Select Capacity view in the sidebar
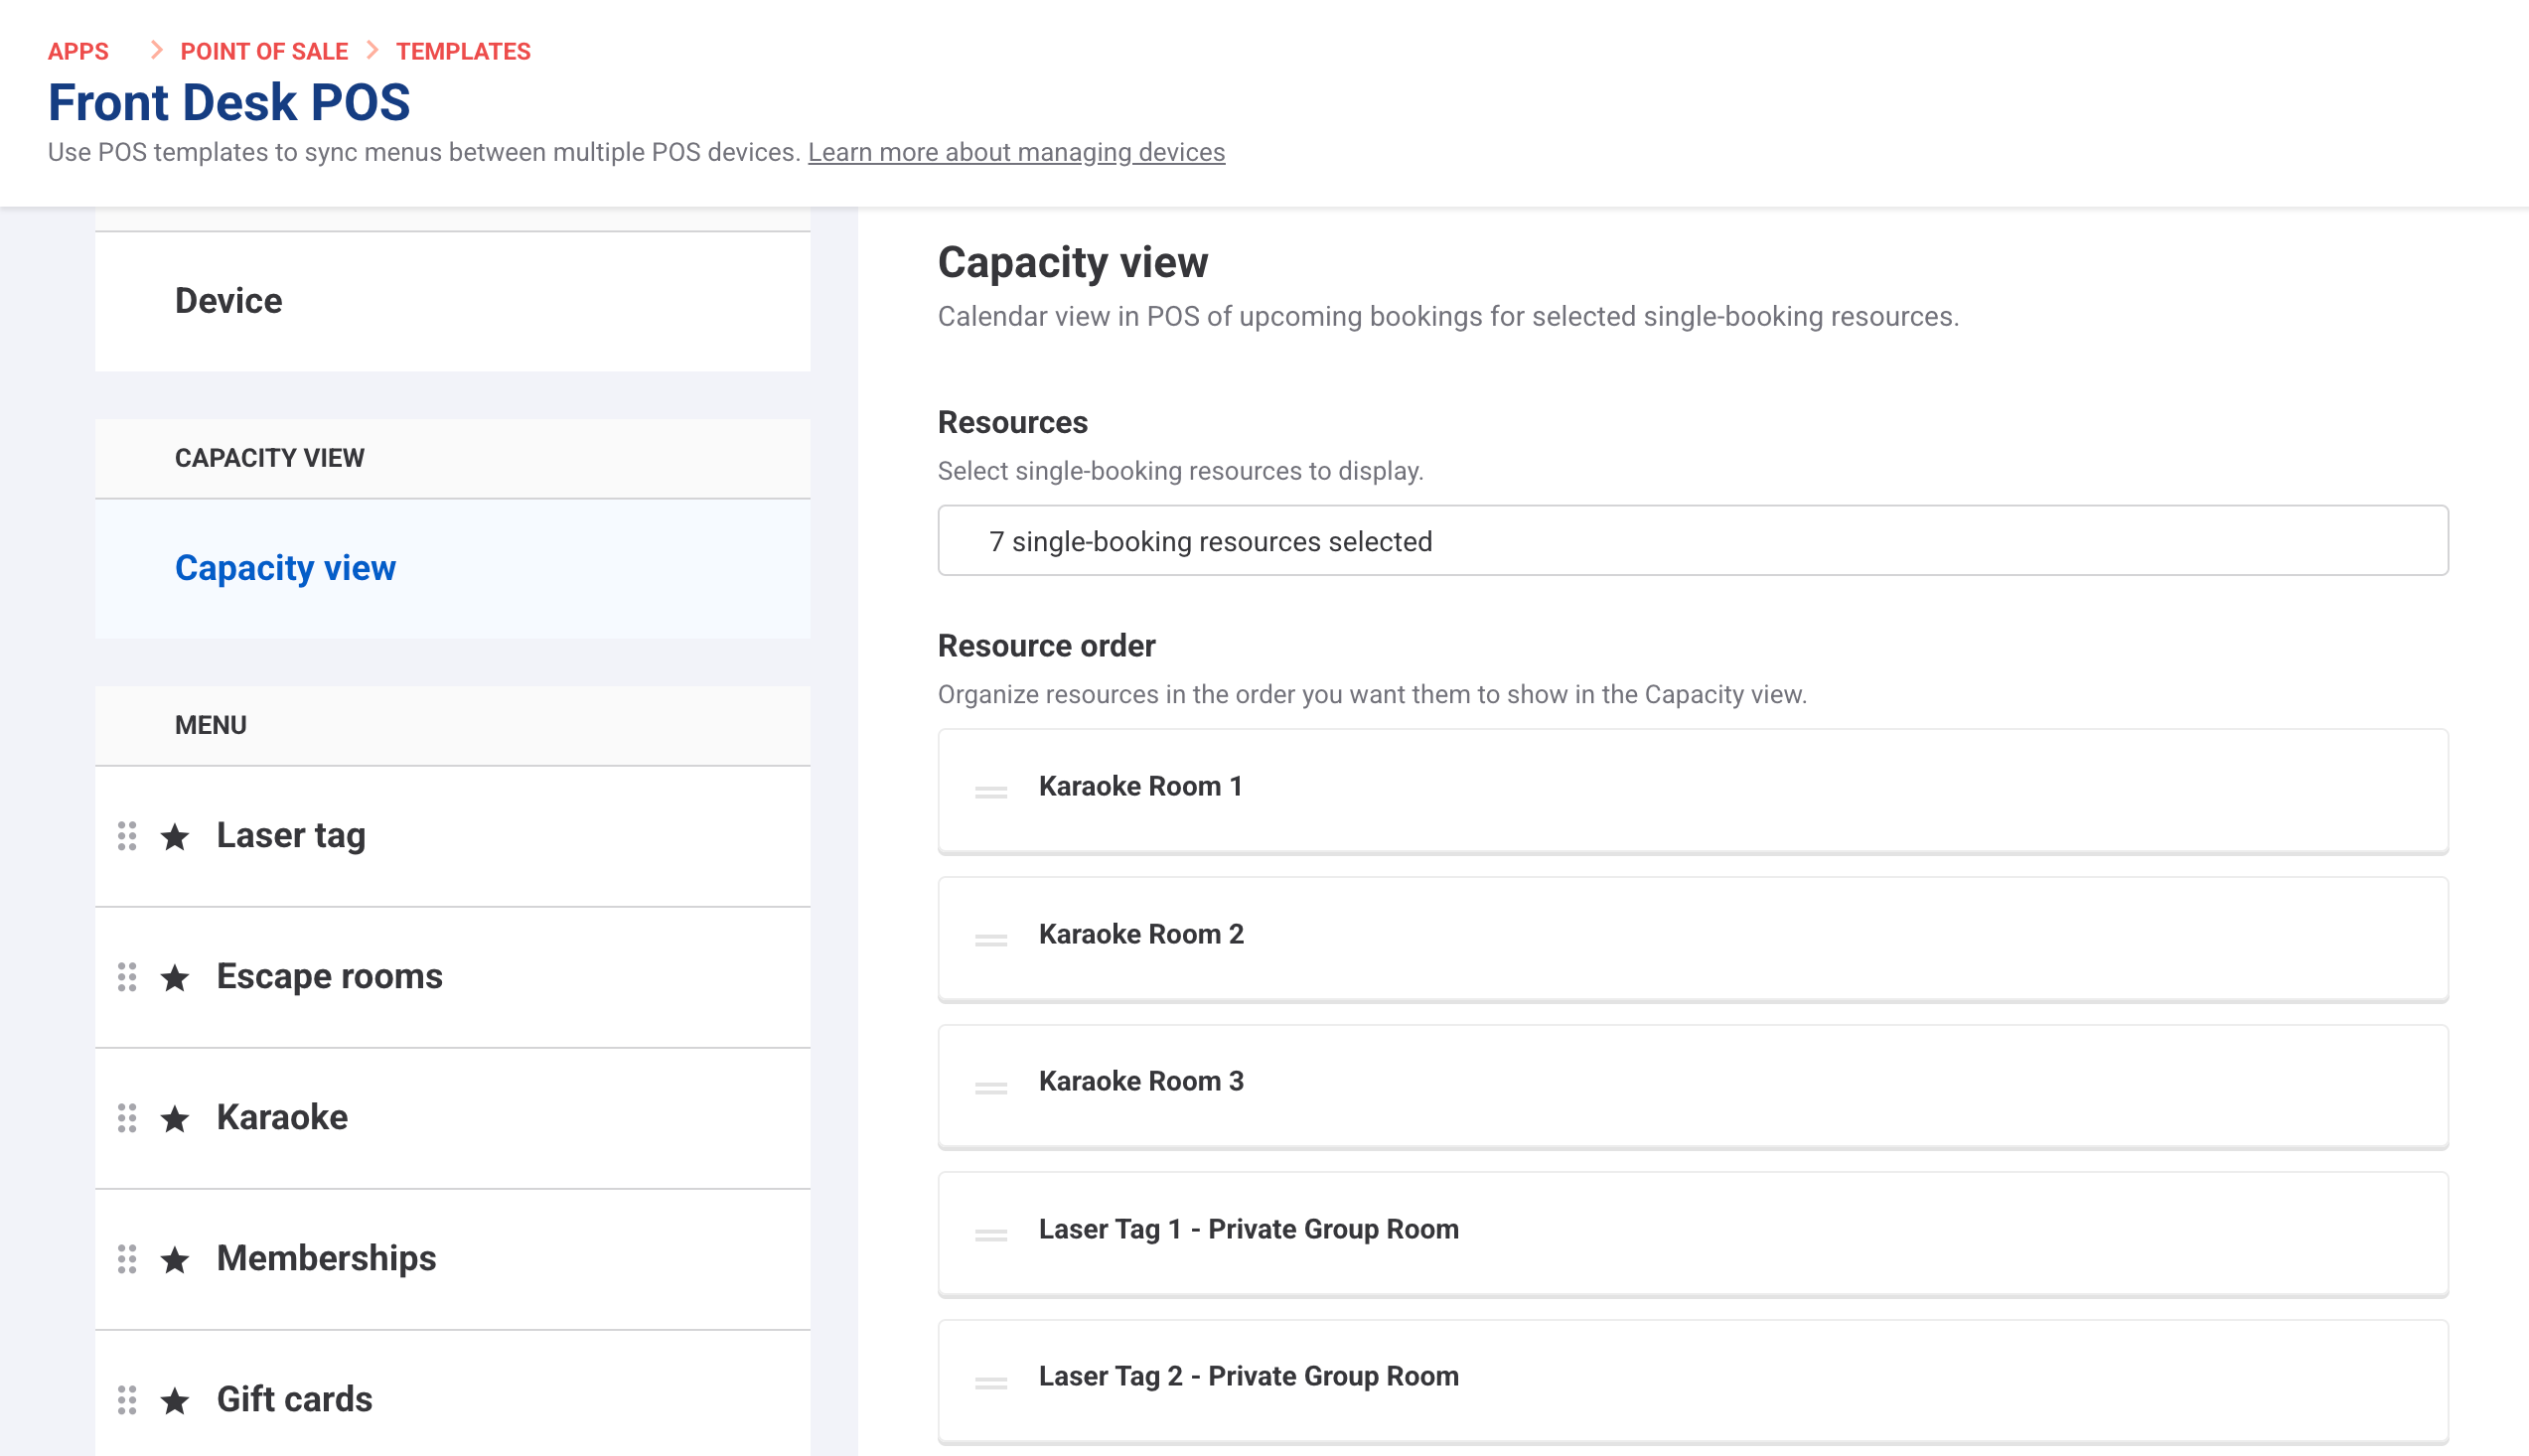The image size is (2529, 1456). click(x=285, y=568)
